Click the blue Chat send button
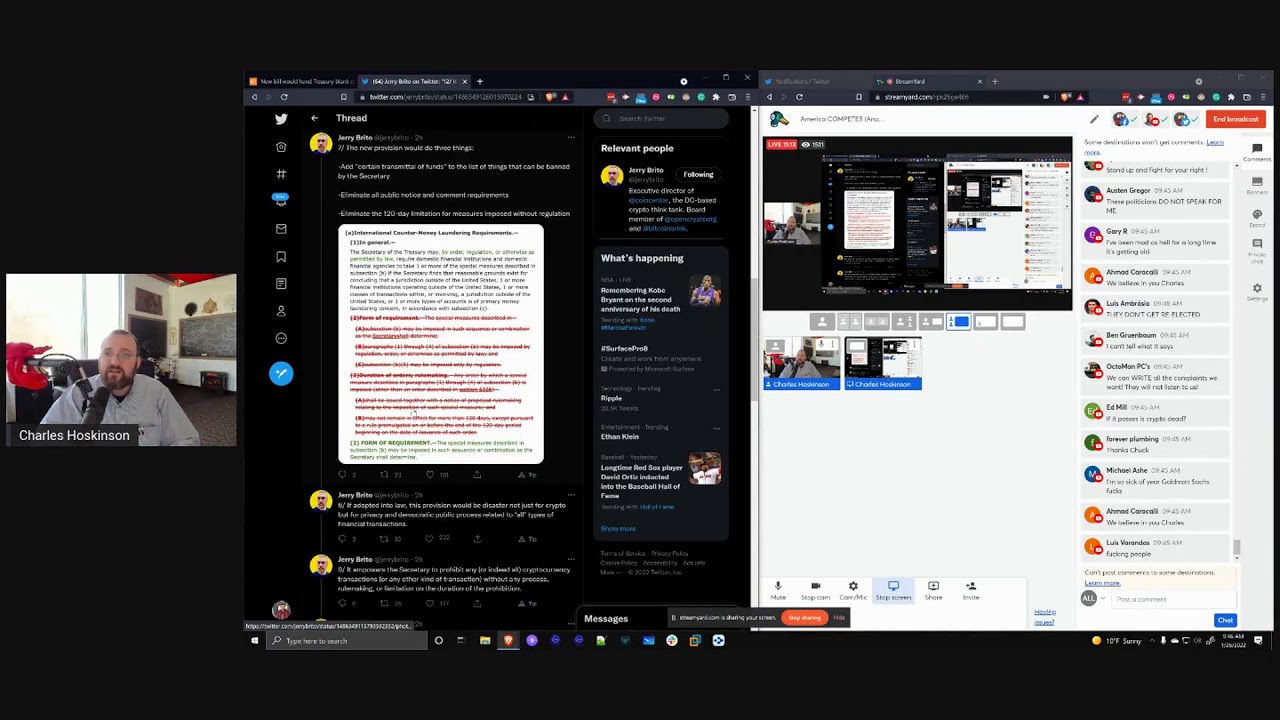The height and width of the screenshot is (720, 1280). [1225, 620]
